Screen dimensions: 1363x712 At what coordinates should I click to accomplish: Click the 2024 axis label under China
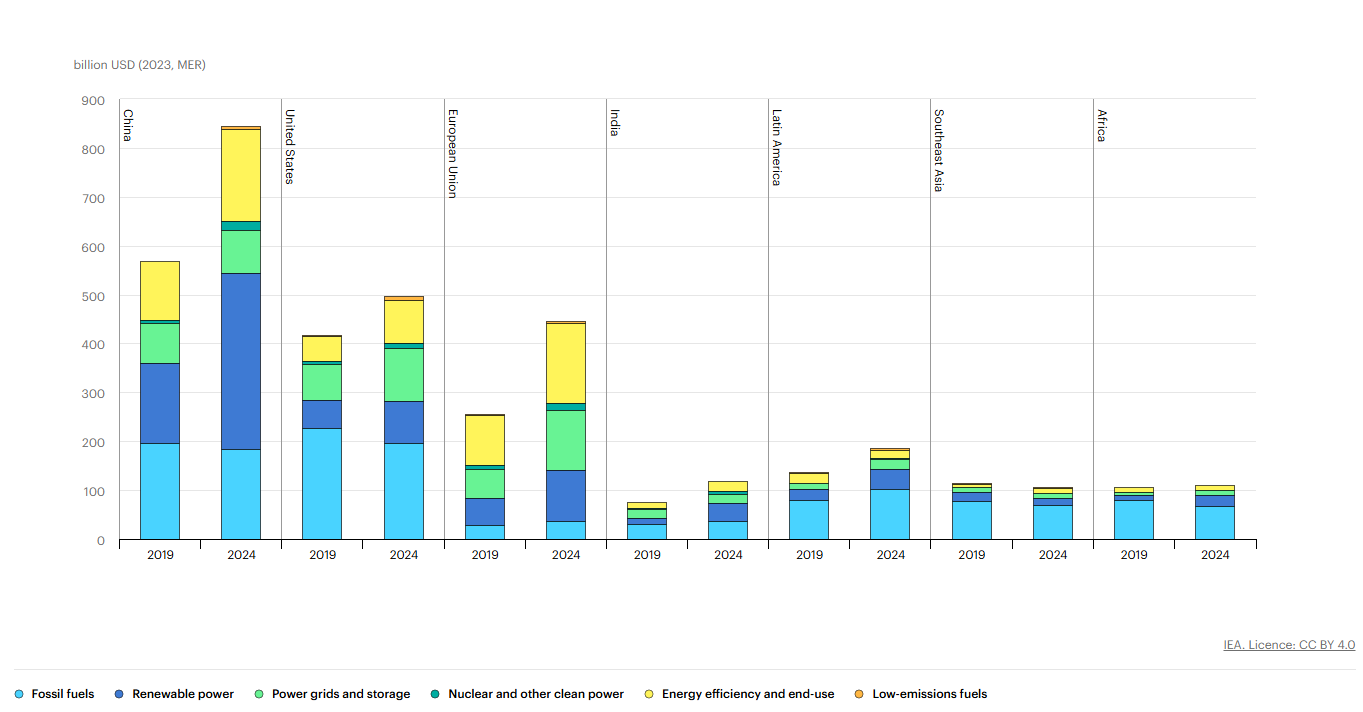[x=241, y=555]
